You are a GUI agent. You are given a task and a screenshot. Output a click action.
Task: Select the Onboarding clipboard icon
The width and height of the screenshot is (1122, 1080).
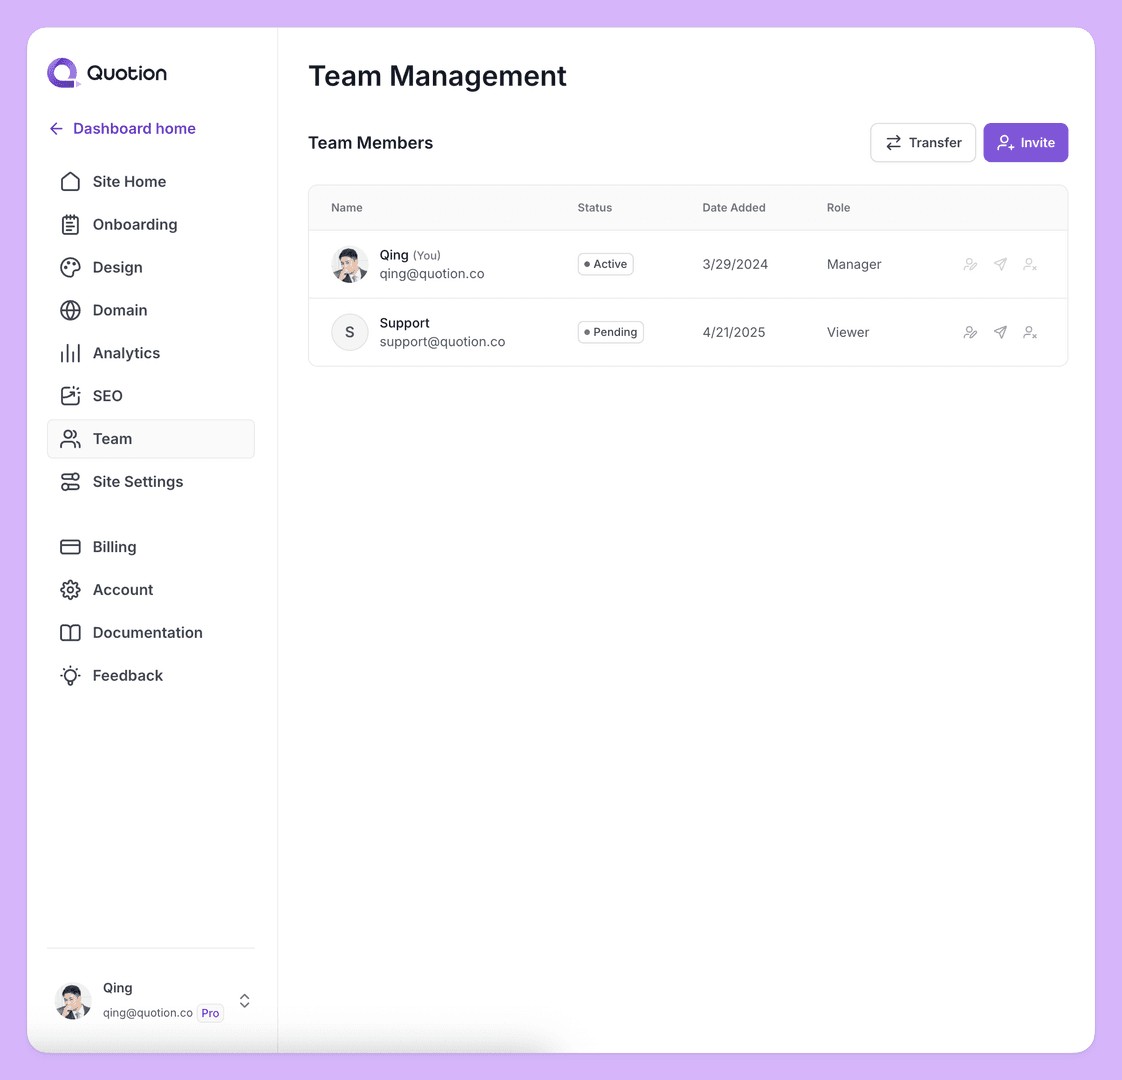70,224
